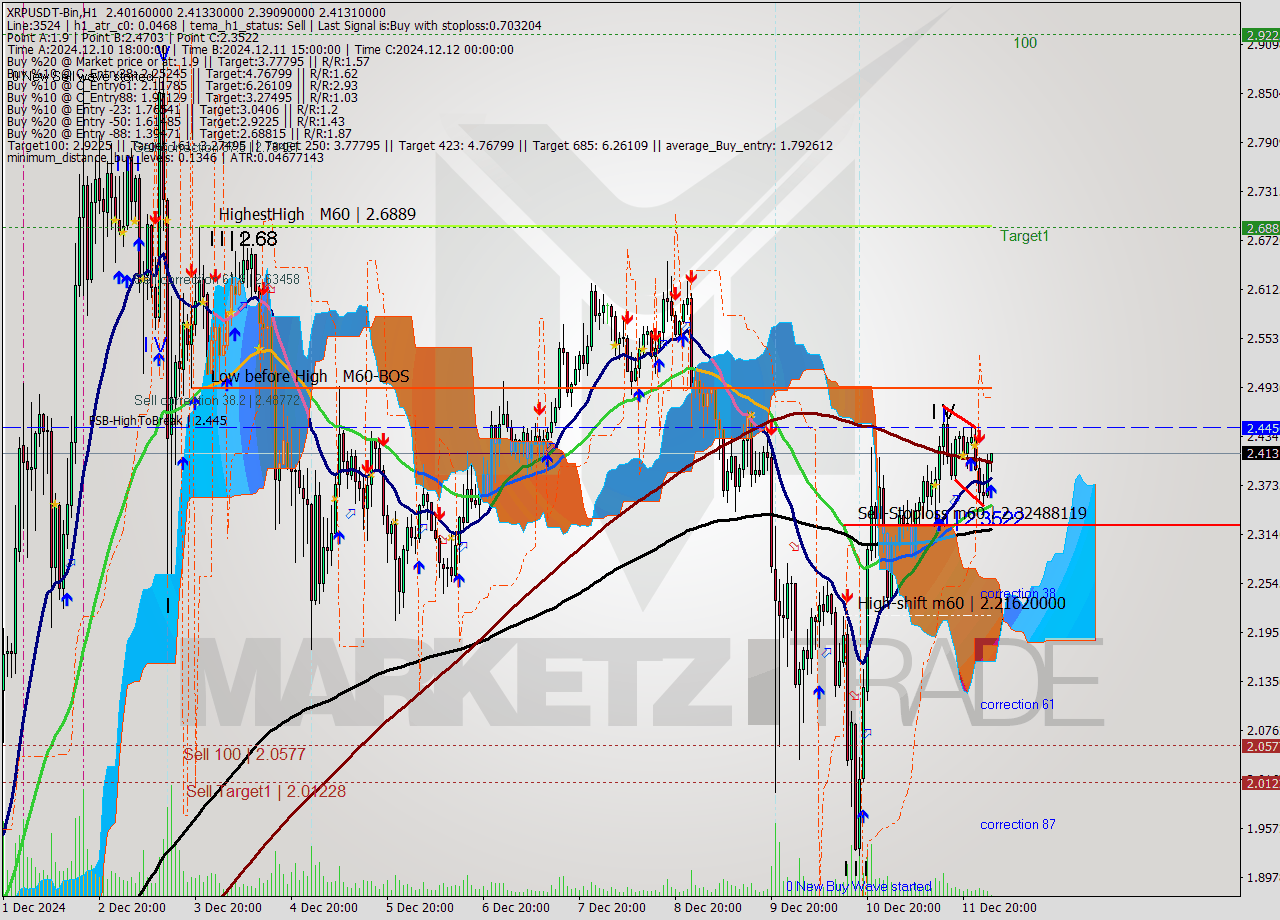Click the 2.493 price axis value

pyautogui.click(x=1262, y=388)
